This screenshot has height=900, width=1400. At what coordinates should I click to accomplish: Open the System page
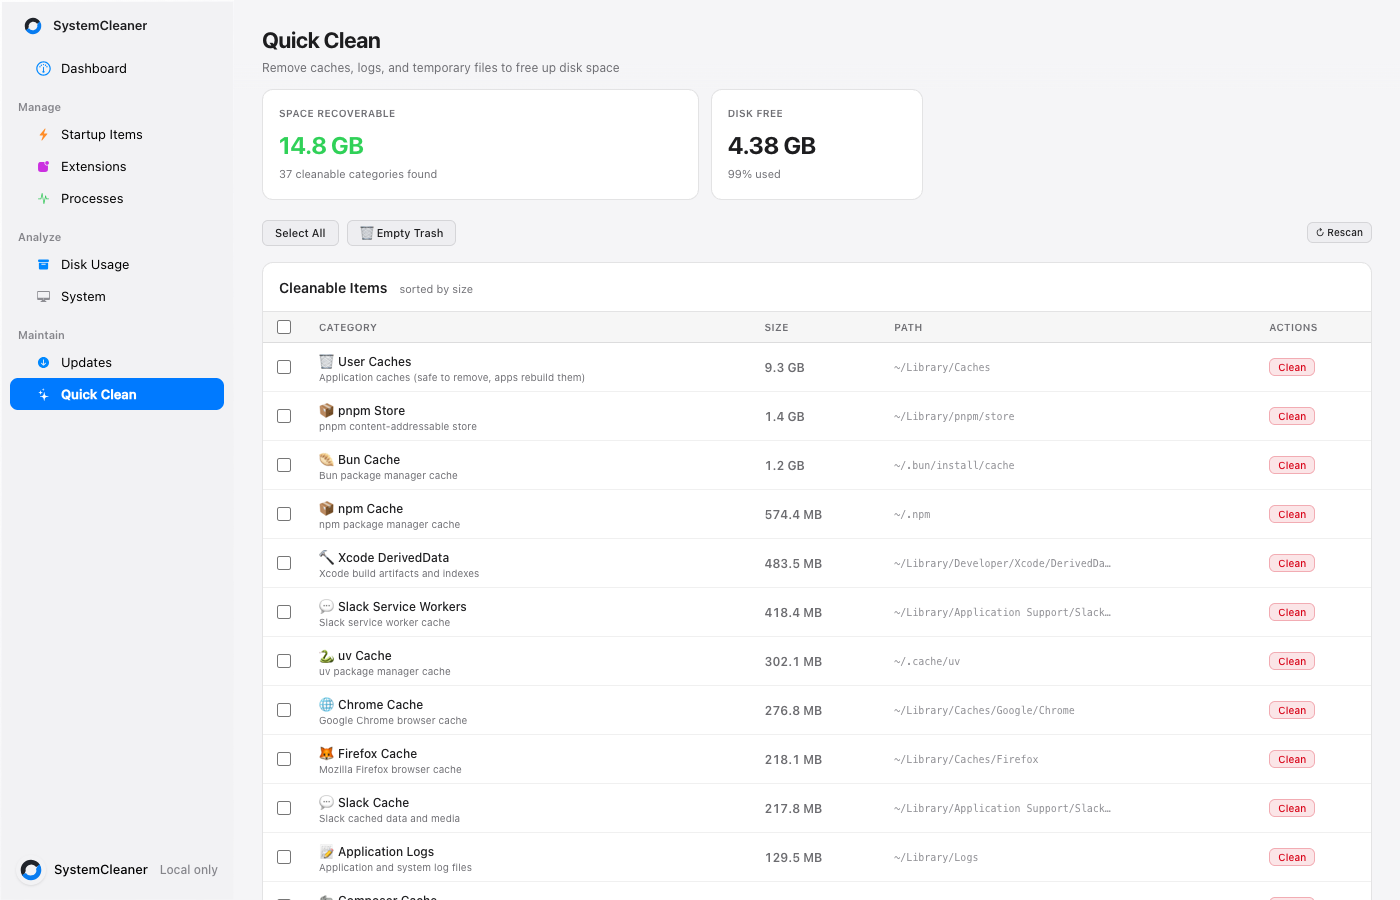[x=117, y=297]
